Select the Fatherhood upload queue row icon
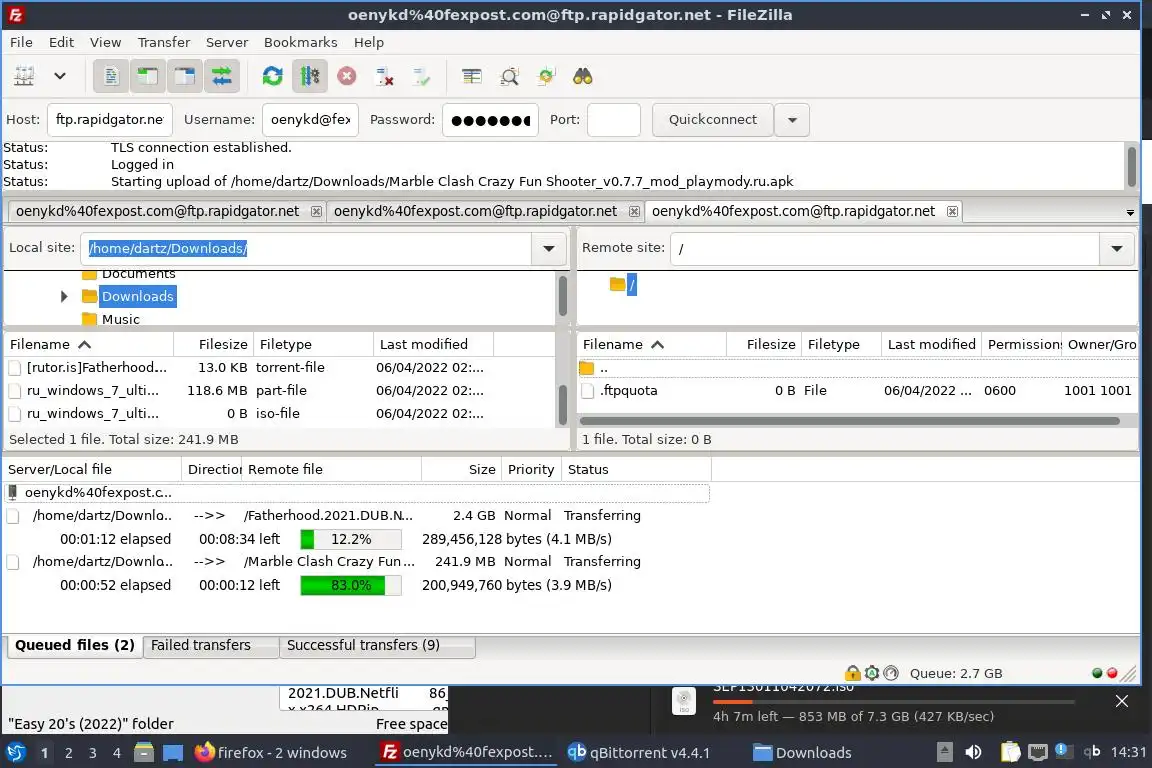This screenshot has width=1152, height=768. [x=12, y=517]
